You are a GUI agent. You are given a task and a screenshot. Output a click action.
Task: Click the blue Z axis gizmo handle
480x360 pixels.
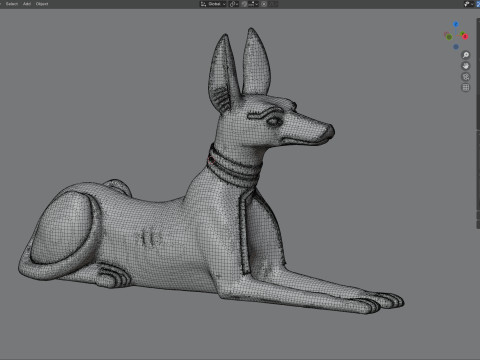point(456,24)
